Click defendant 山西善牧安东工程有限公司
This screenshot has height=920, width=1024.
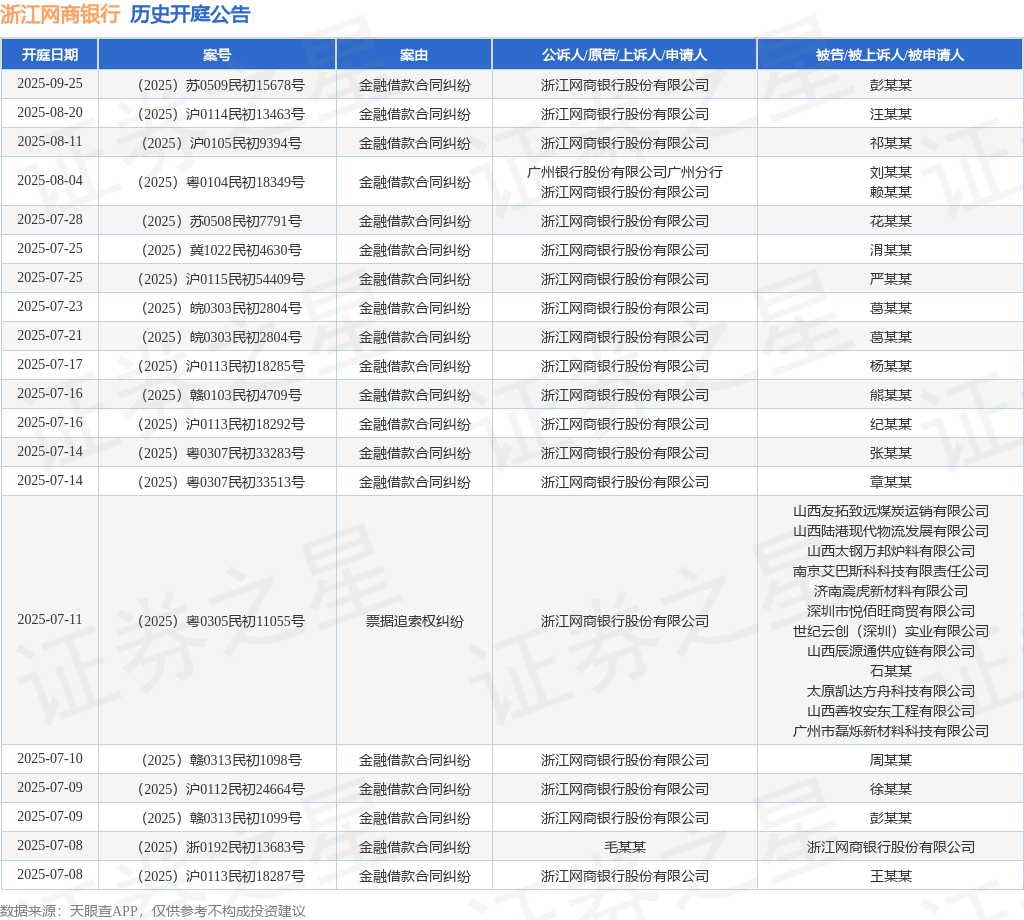(891, 711)
